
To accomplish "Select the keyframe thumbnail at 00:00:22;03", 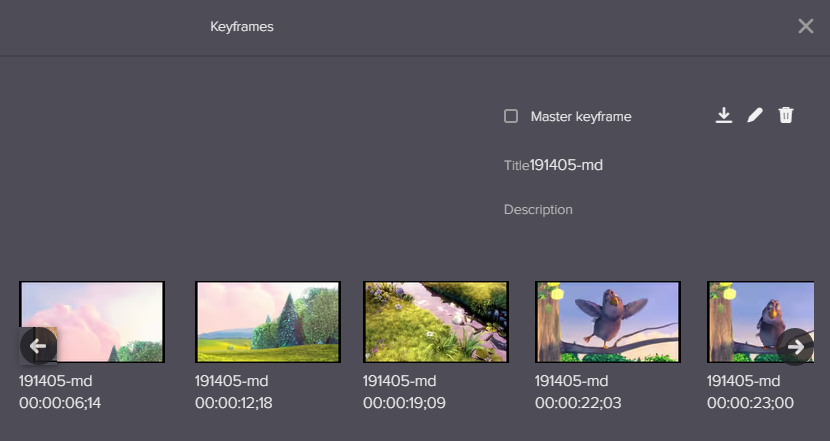I will (x=608, y=322).
